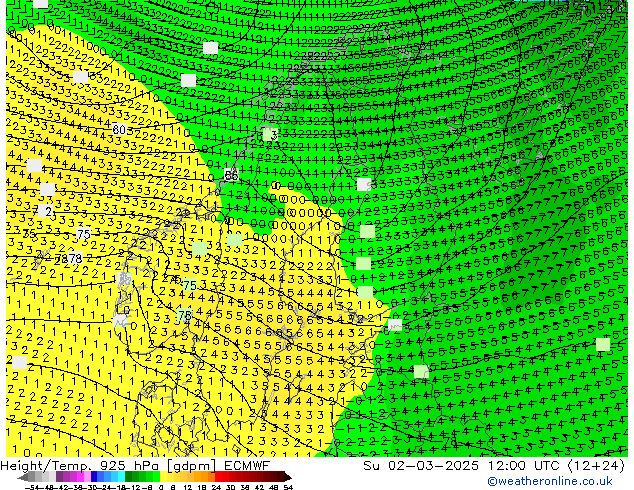Pick the dark purple swatch in the legend
This screenshot has height=490, width=634.
[59, 476]
